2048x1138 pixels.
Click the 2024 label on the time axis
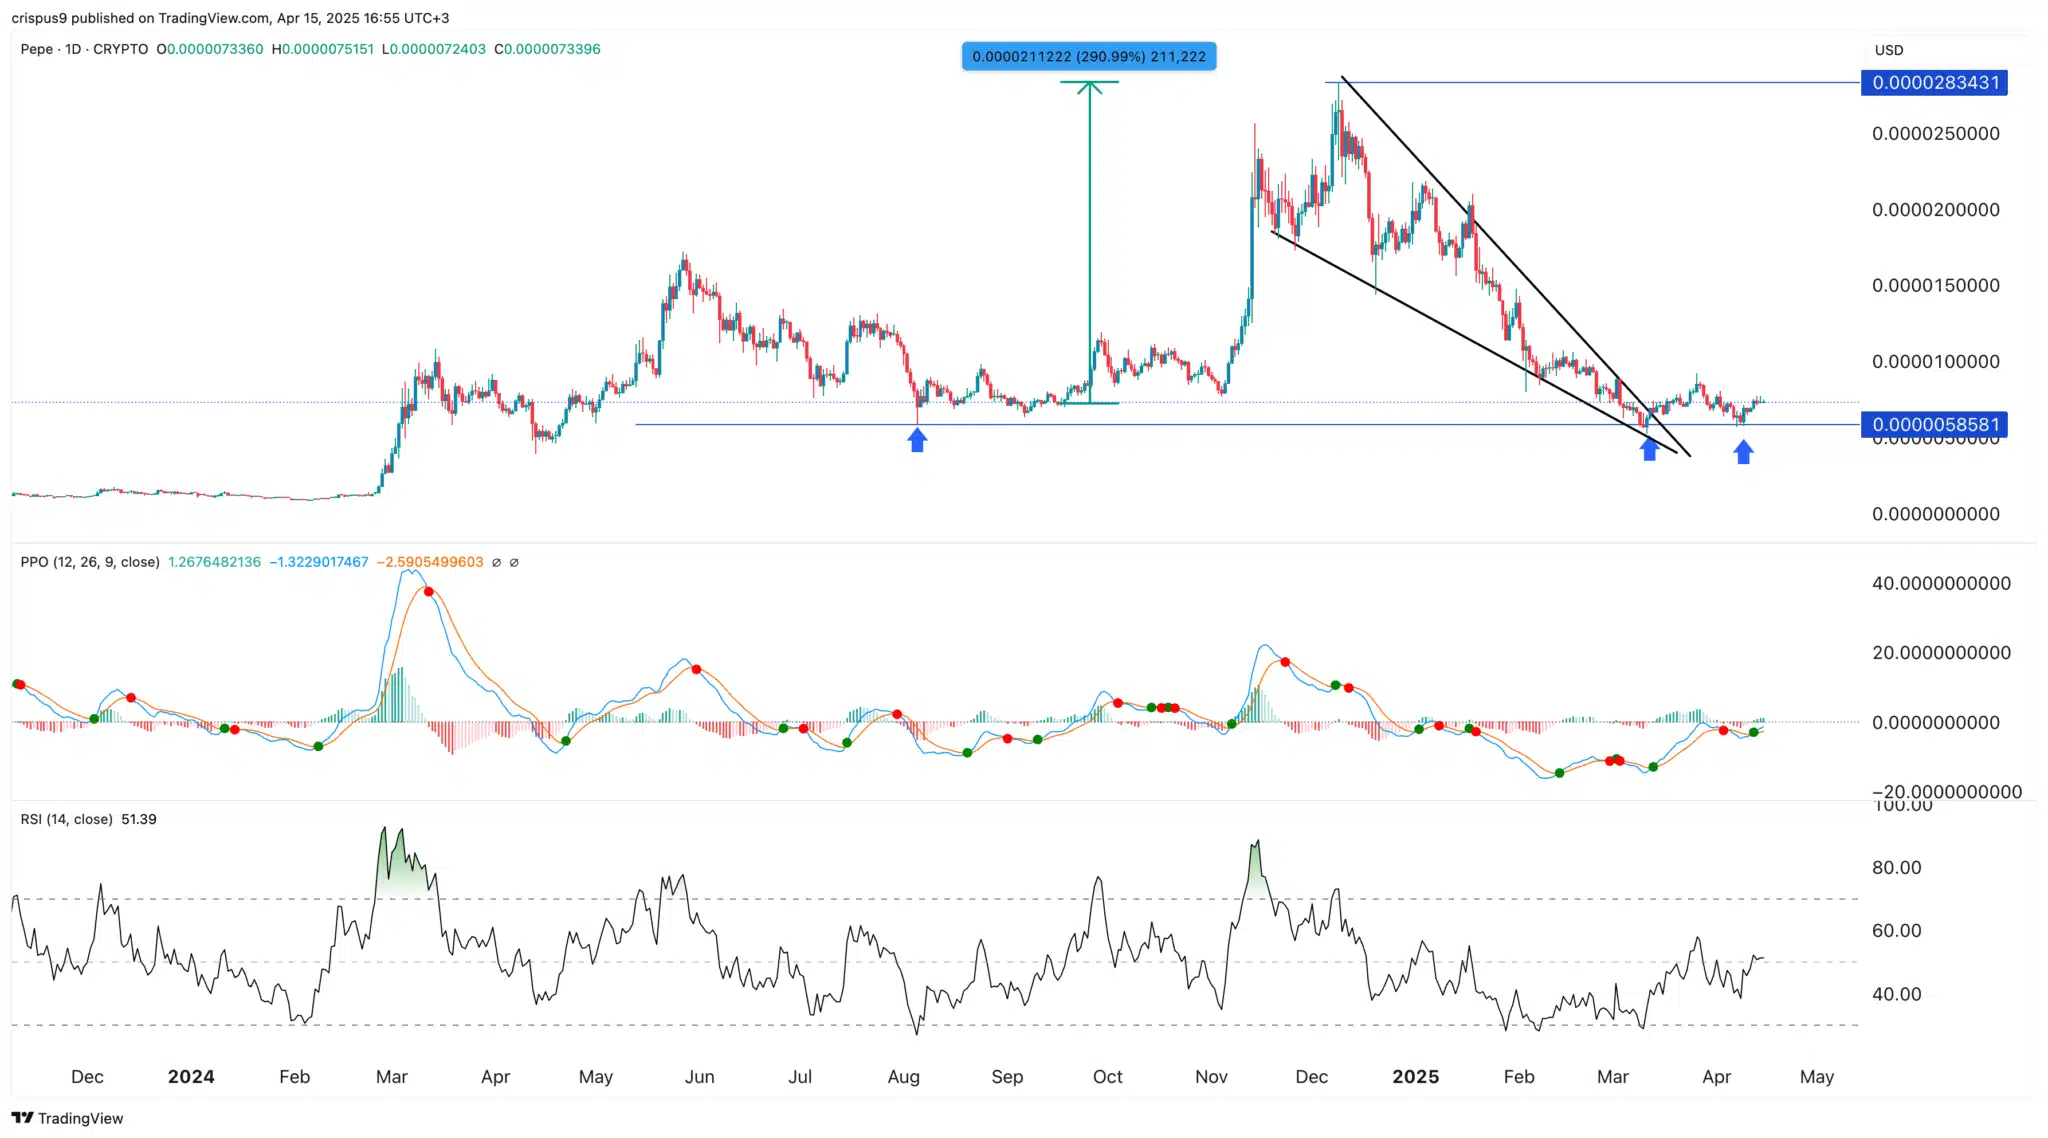point(191,1077)
